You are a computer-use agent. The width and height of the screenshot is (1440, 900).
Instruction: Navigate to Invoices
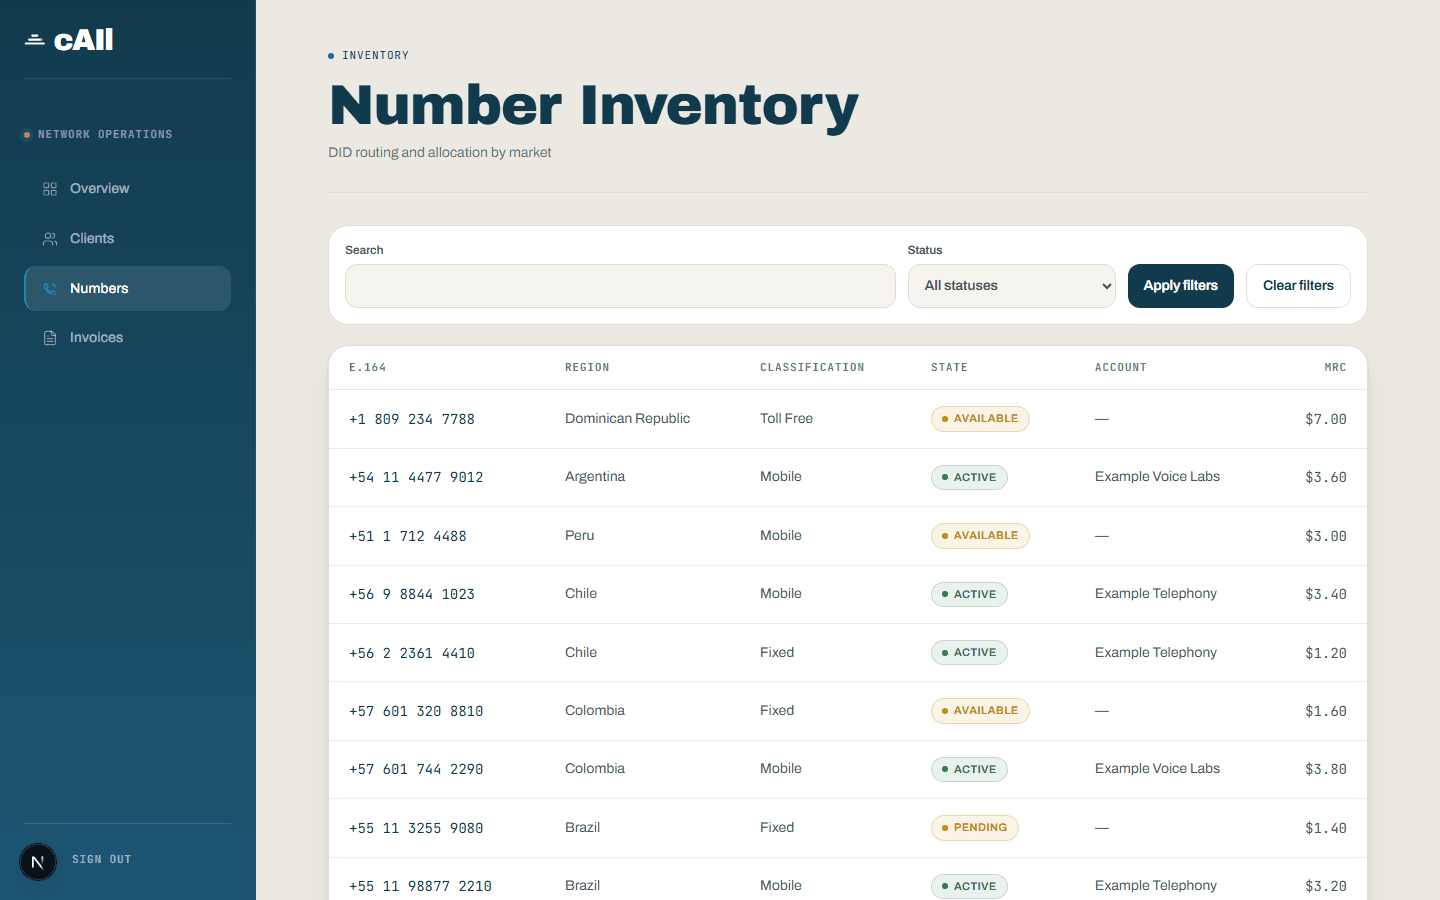coord(128,338)
